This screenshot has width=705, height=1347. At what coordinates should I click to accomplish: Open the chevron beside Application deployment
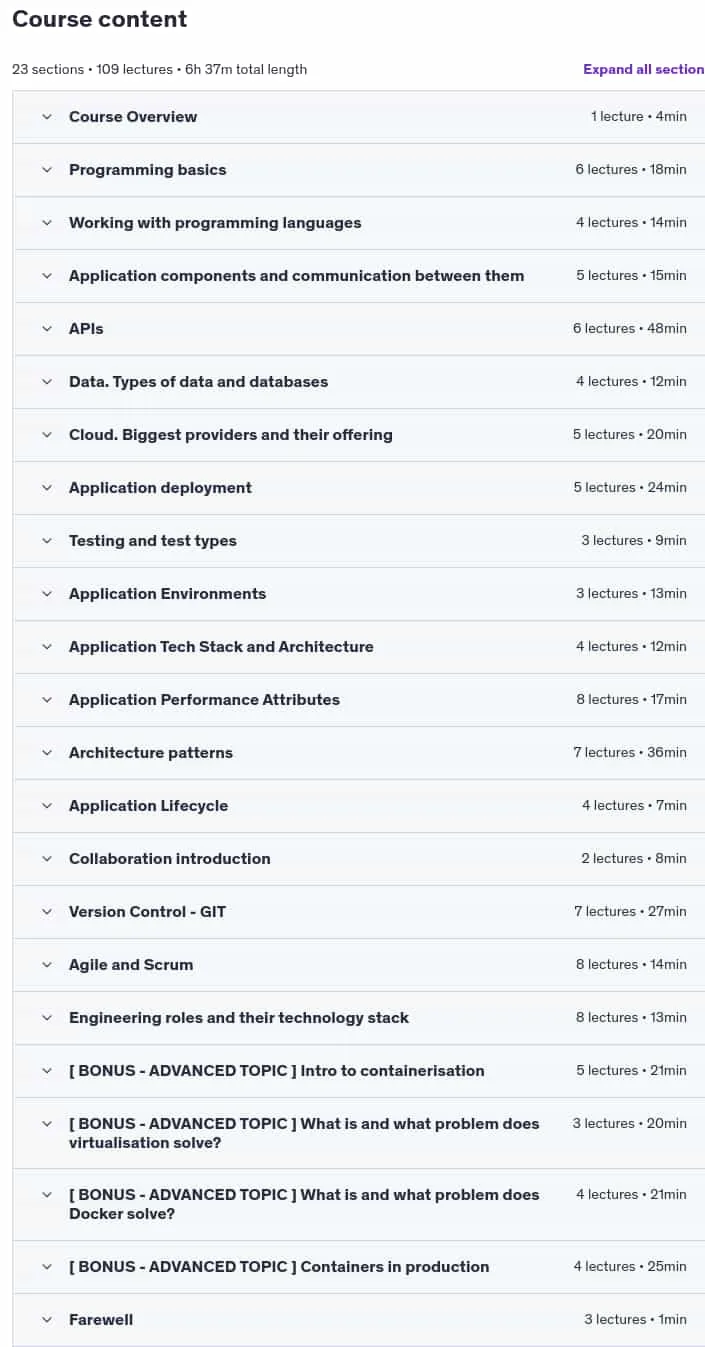(46, 488)
